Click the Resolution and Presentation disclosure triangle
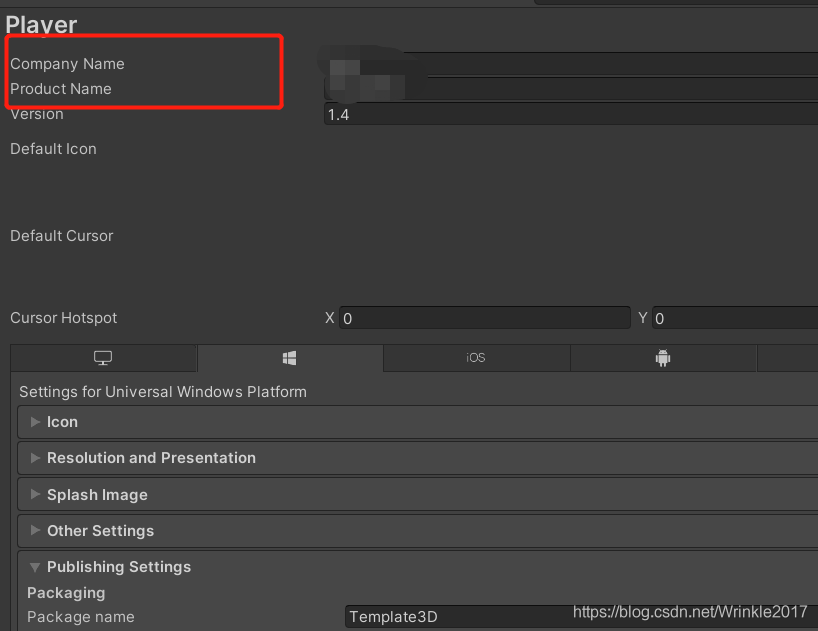This screenshot has width=818, height=631. 35,458
